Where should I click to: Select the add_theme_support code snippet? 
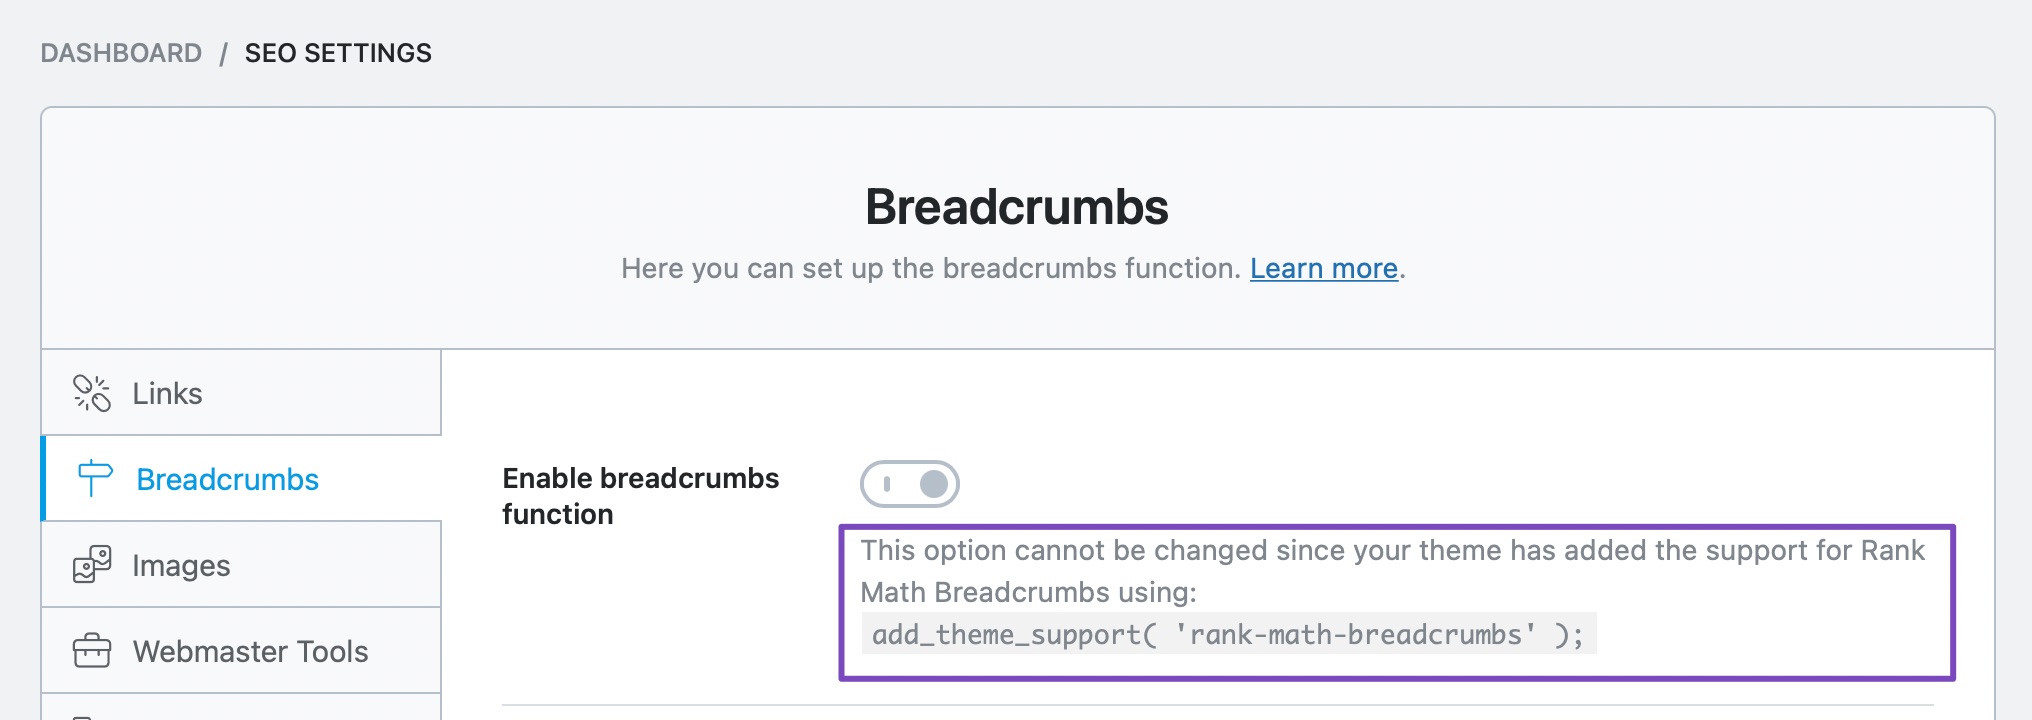[x=1232, y=632]
